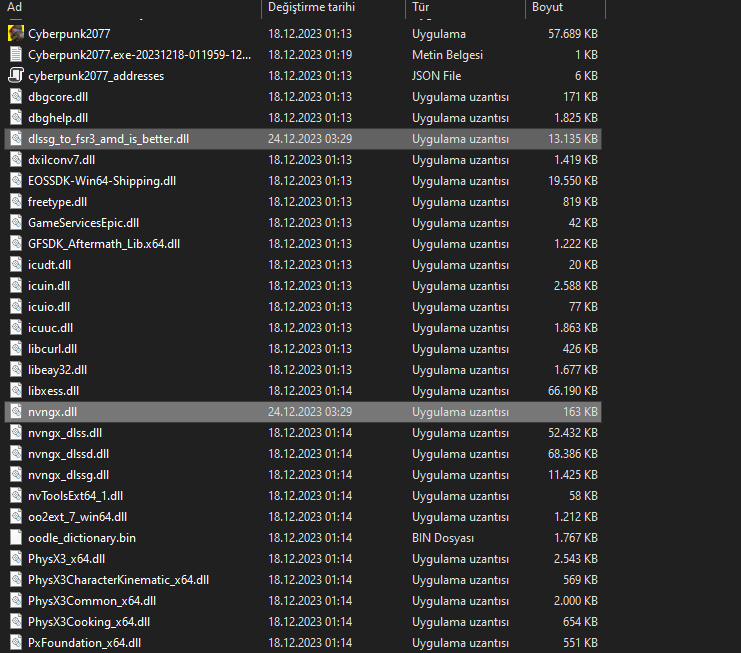
Task: Click the libcurl.dll file icon
Action: point(16,349)
